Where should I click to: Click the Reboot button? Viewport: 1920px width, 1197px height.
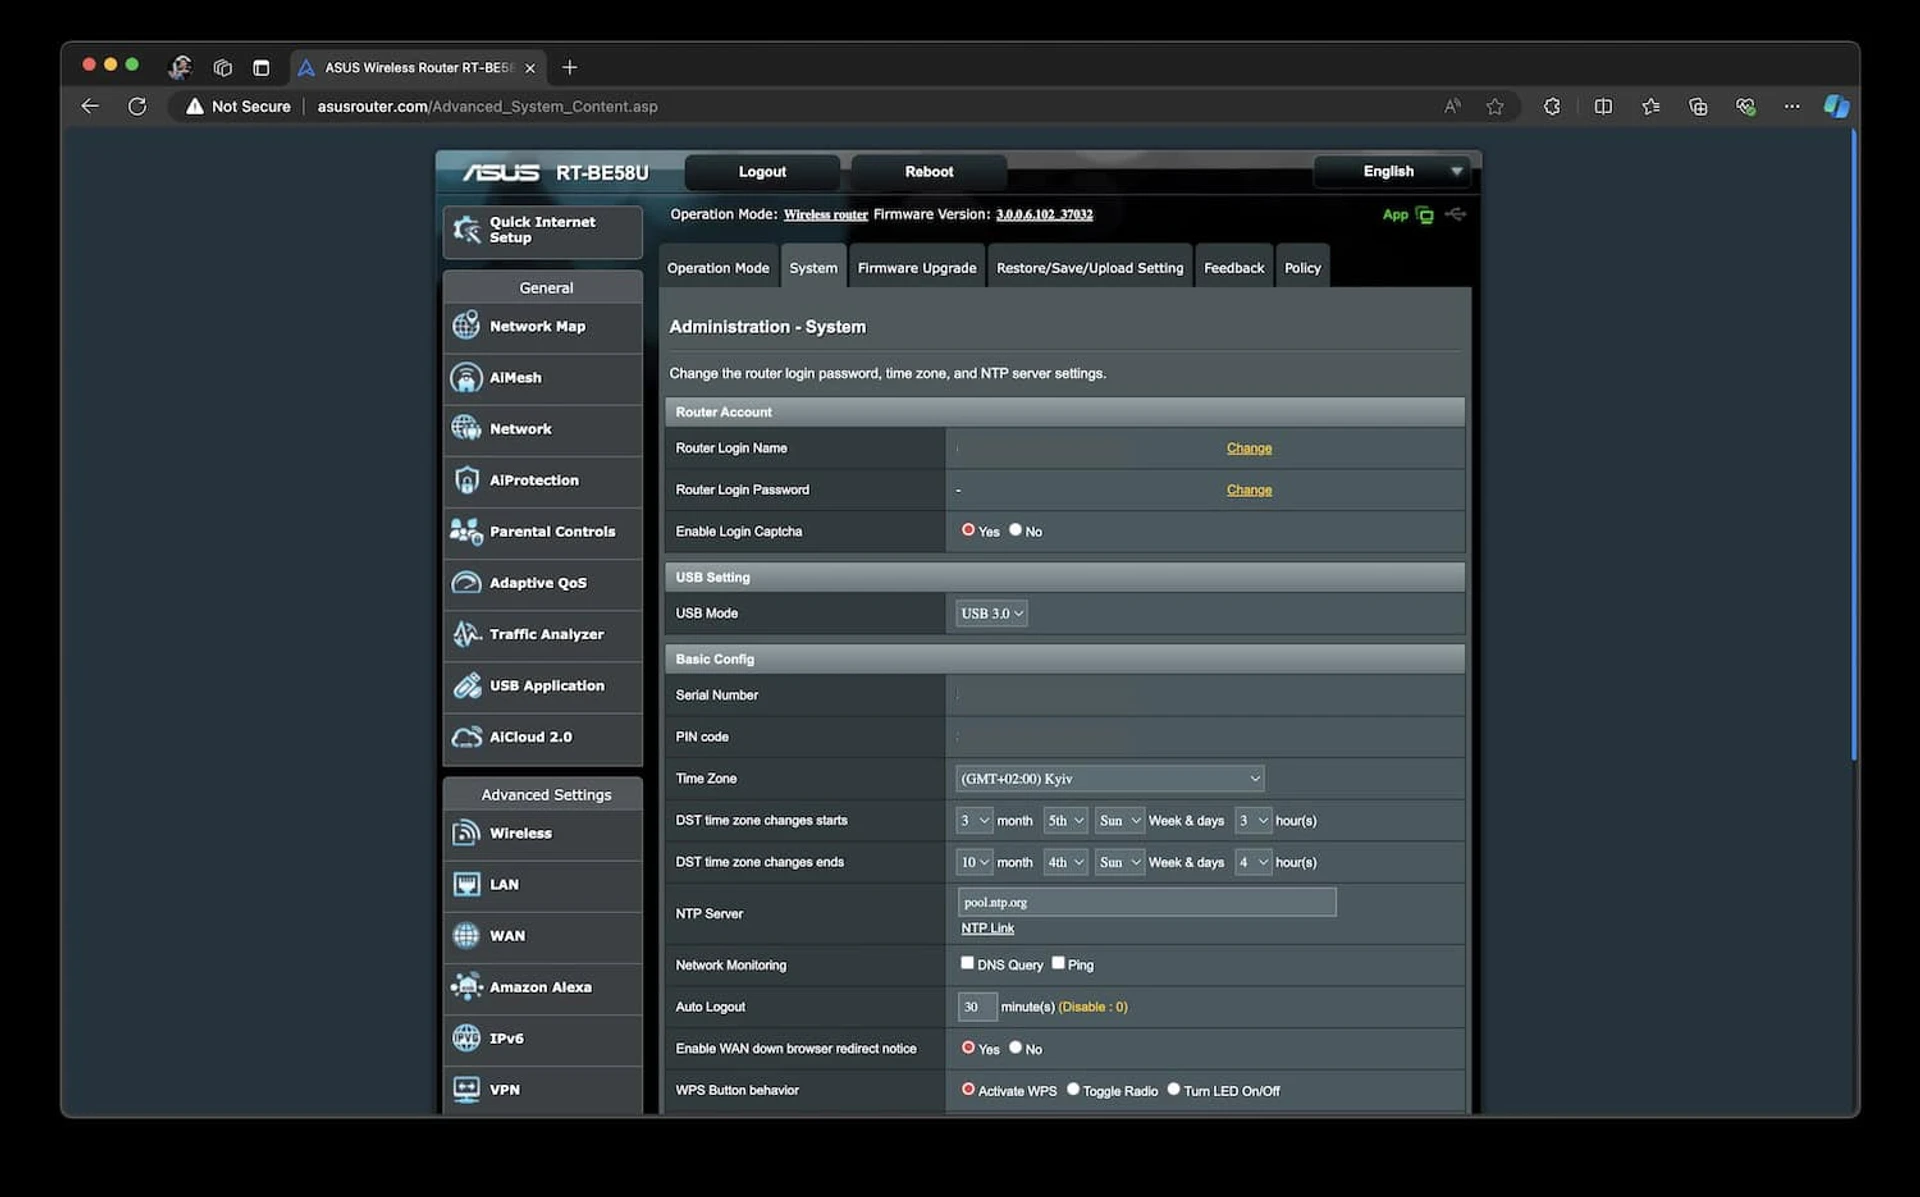tap(929, 172)
